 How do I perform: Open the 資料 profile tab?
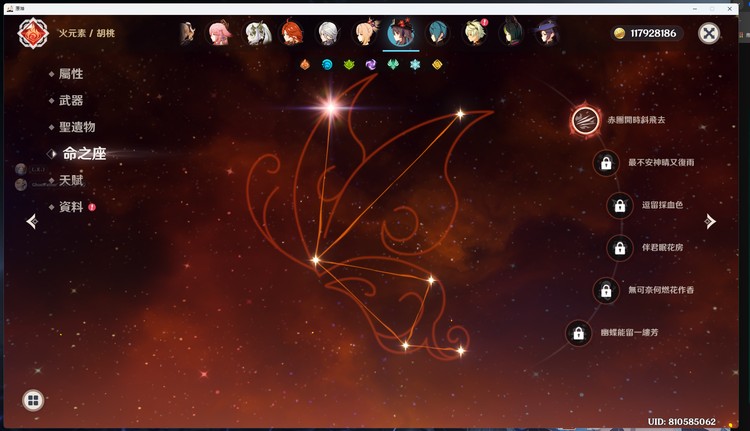click(x=70, y=207)
